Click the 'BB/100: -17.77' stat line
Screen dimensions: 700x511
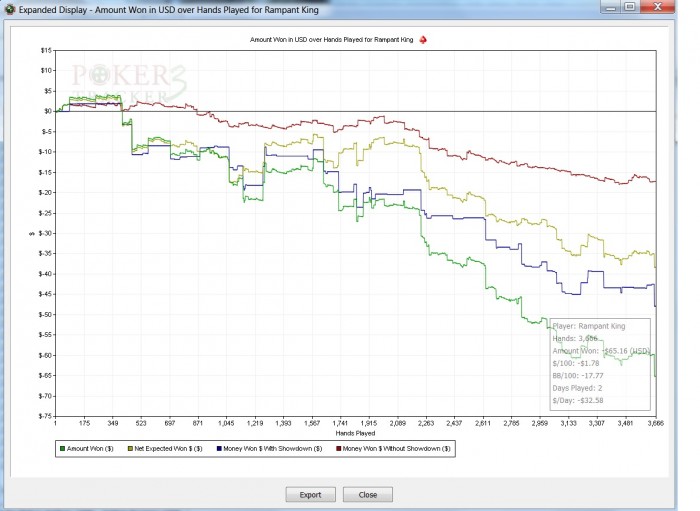point(578,376)
